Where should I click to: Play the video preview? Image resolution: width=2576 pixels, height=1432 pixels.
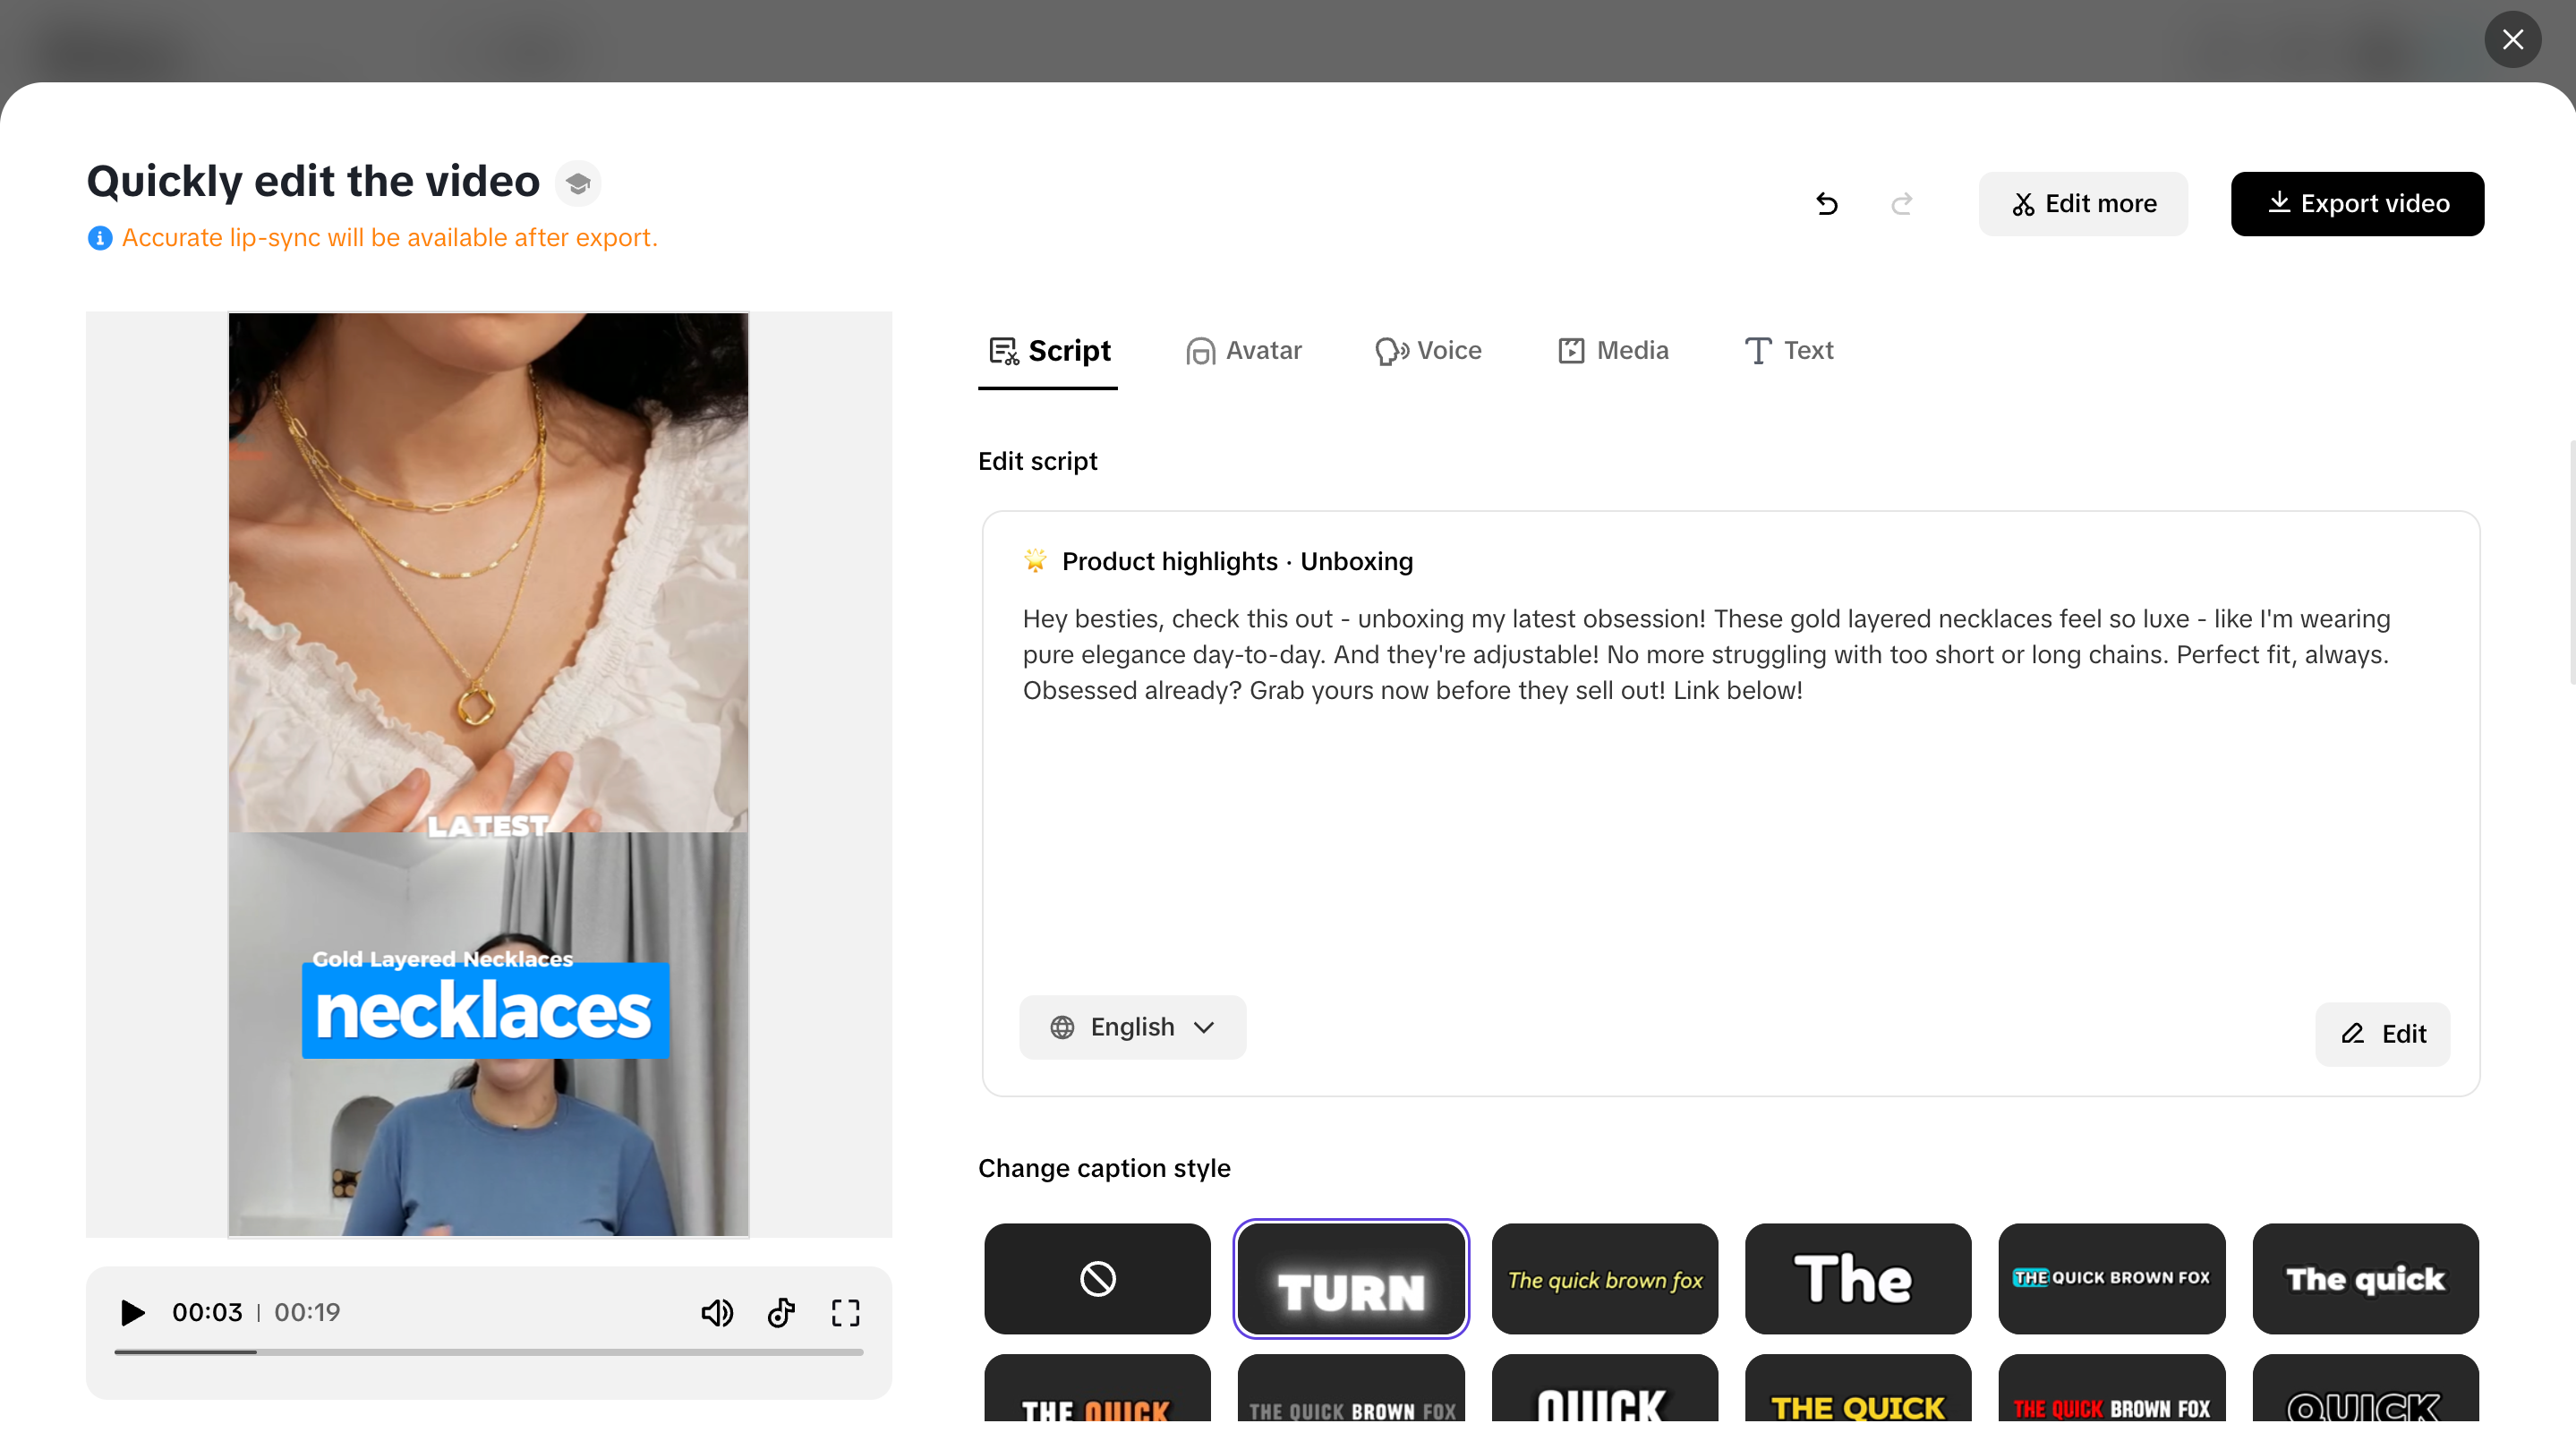coord(132,1312)
